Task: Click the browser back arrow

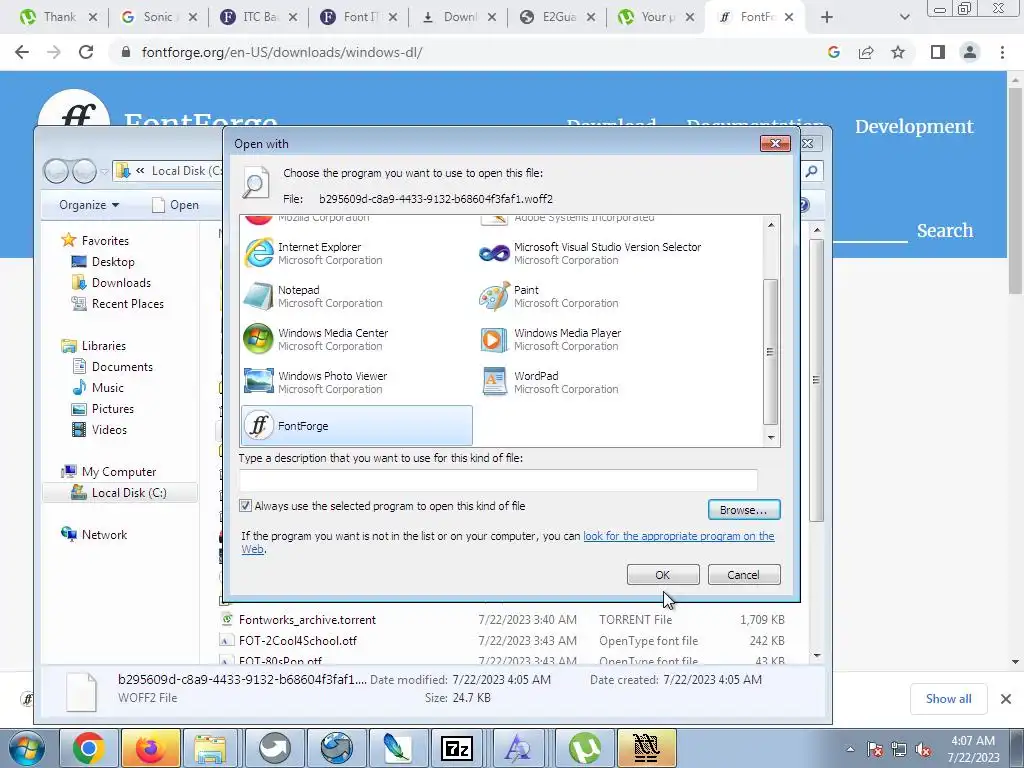Action: coord(22,52)
